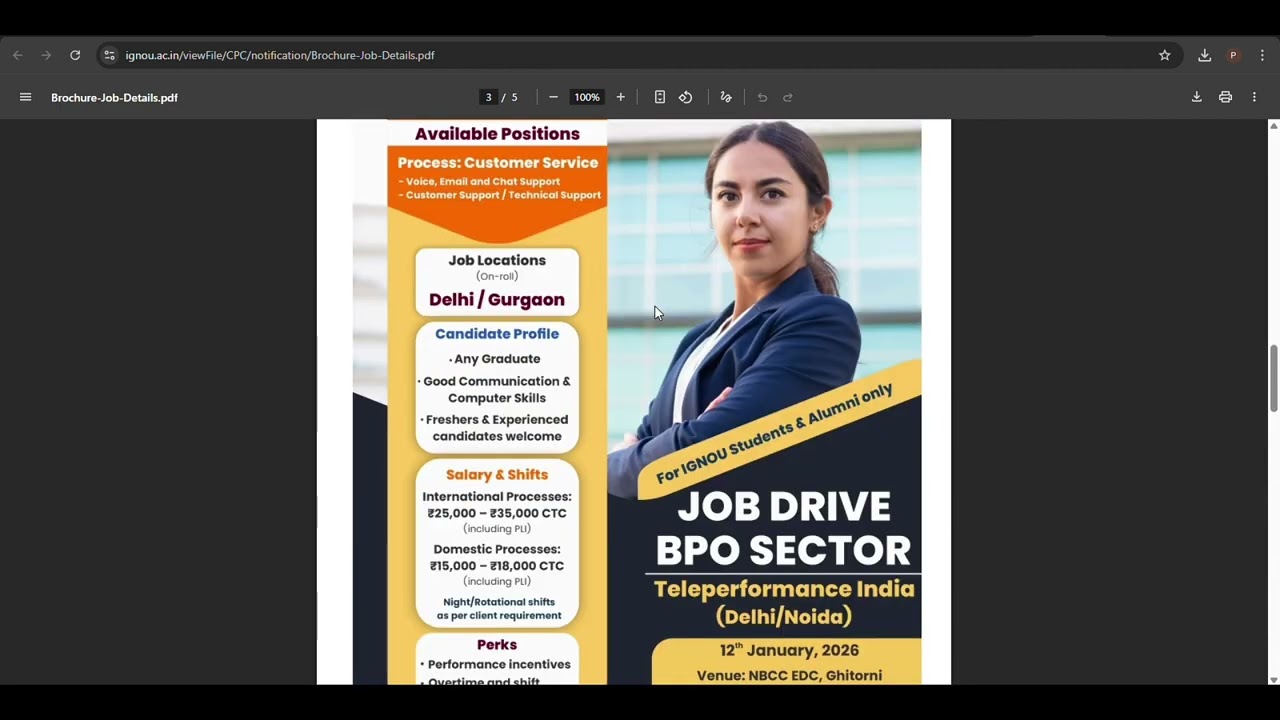This screenshot has width=1280, height=720.
Task: Fit PDF to page
Action: click(660, 97)
